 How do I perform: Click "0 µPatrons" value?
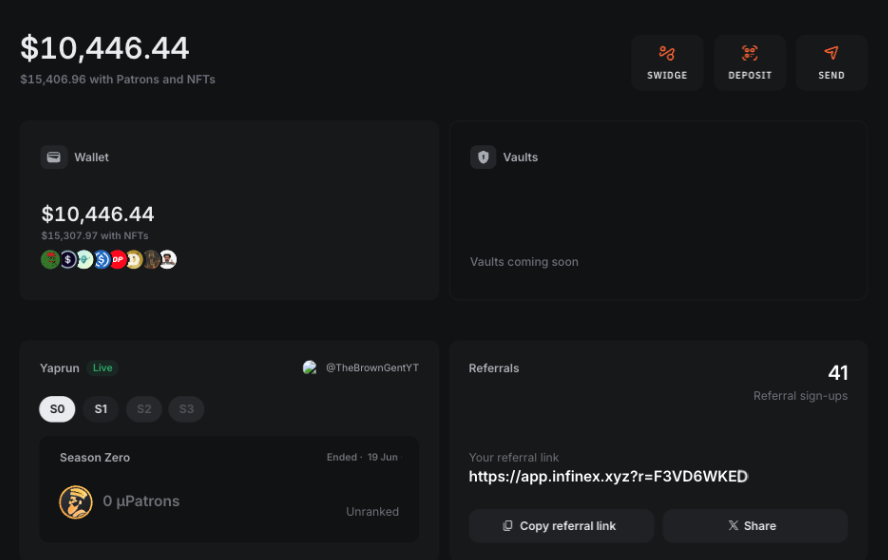click(x=141, y=501)
